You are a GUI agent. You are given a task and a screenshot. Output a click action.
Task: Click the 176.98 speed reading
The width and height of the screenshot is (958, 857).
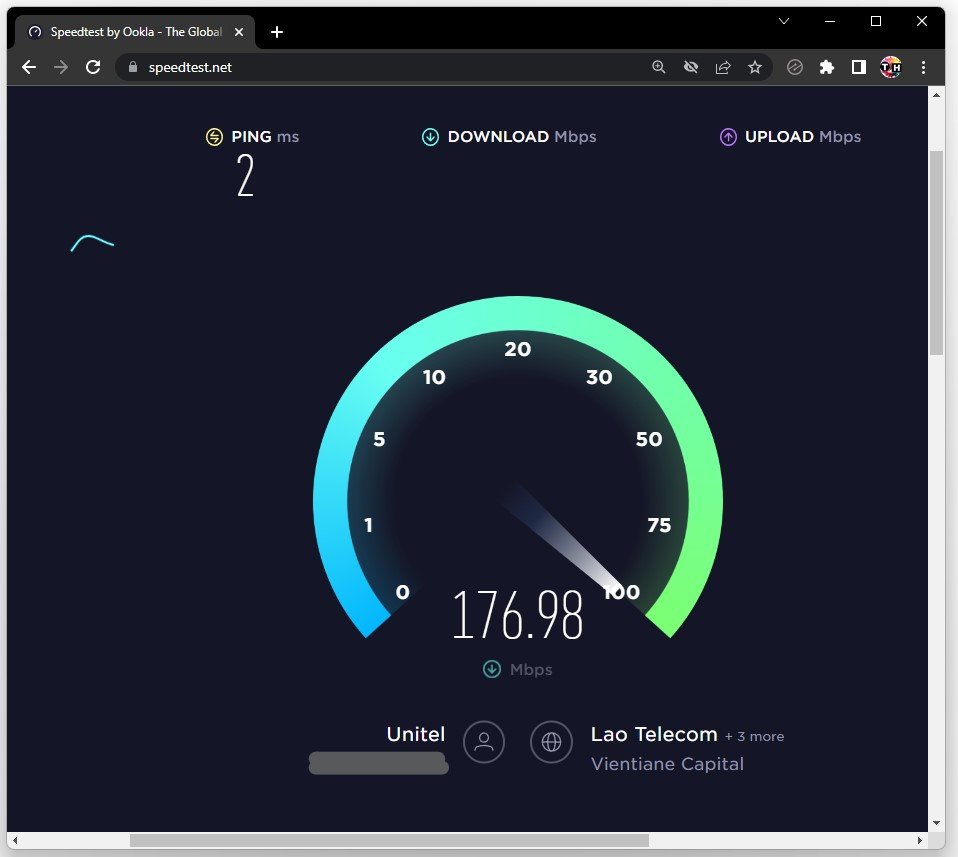517,614
